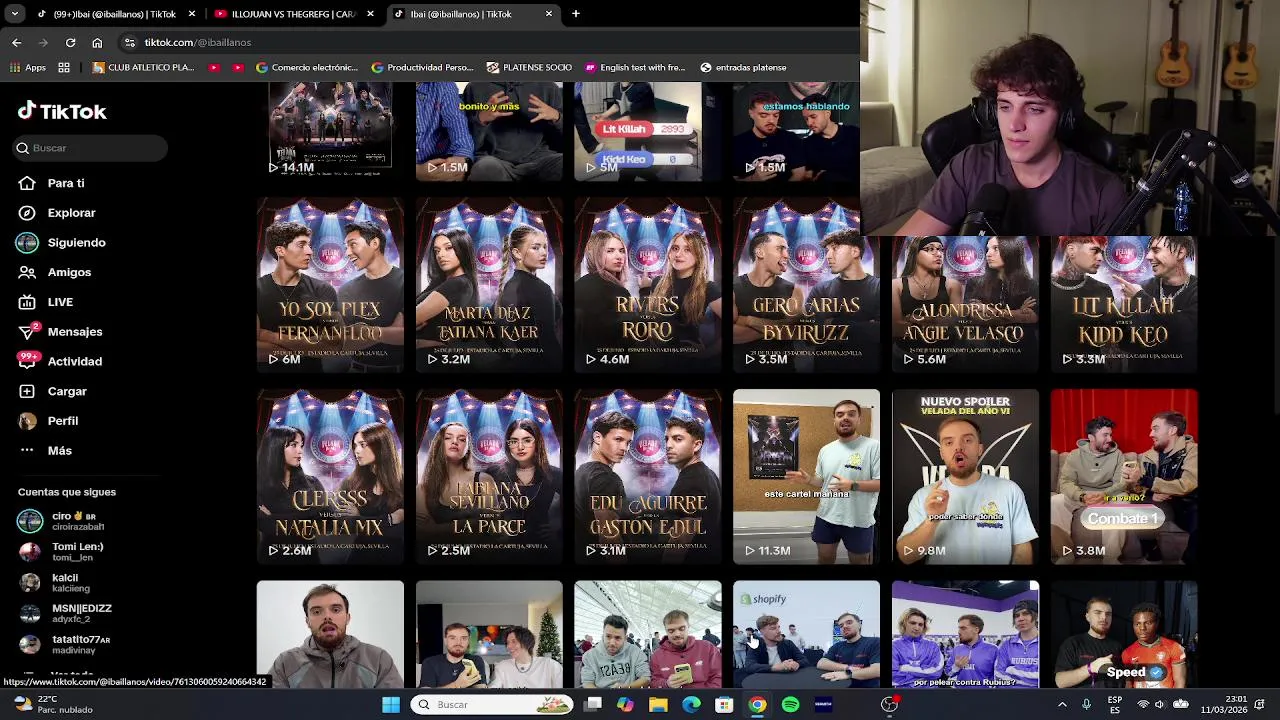This screenshot has height=720, width=1280.
Task: Focus the TikTok Buscar search field
Action: tap(91, 148)
